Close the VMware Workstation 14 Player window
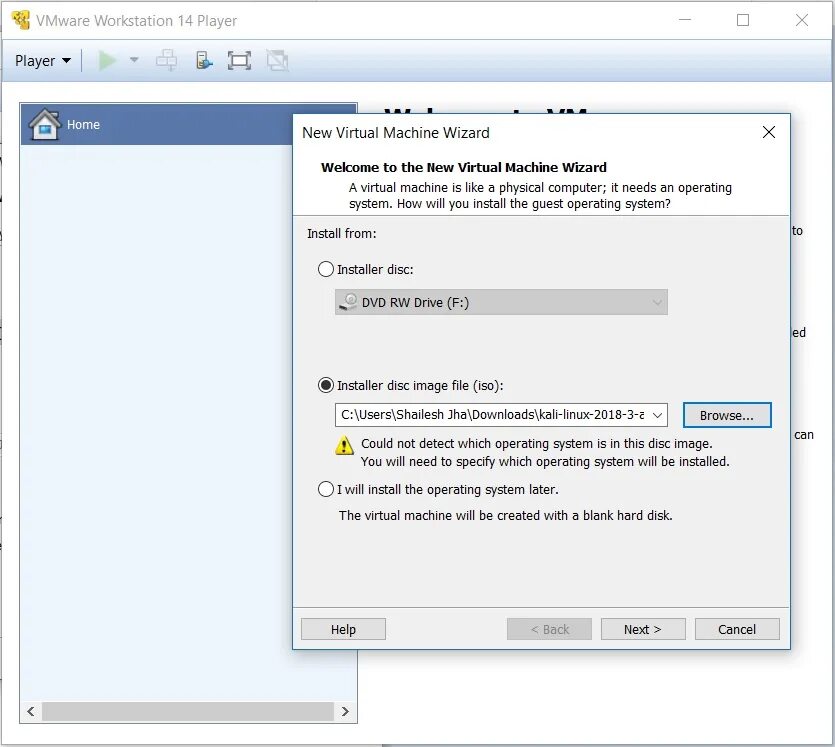 pos(802,20)
